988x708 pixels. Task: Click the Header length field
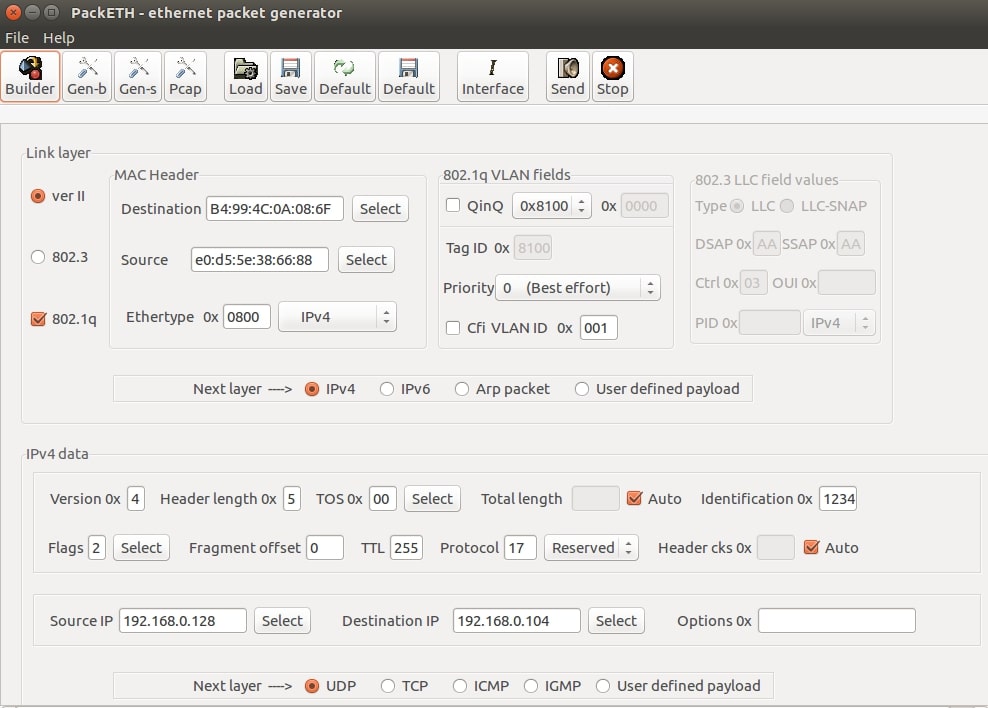pyautogui.click(x=291, y=498)
